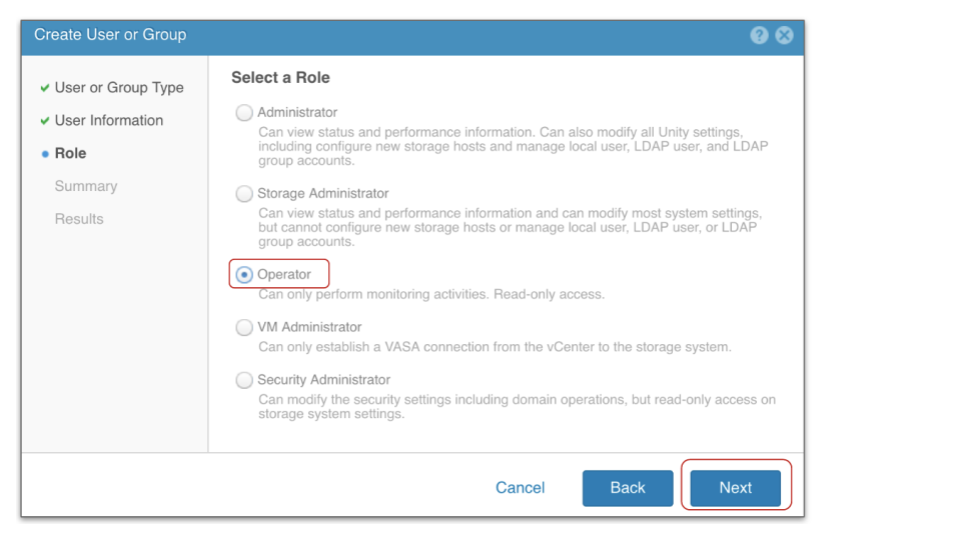This screenshot has height=540, width=960.
Task: Select the Security Administrator radio button
Action: 244,380
